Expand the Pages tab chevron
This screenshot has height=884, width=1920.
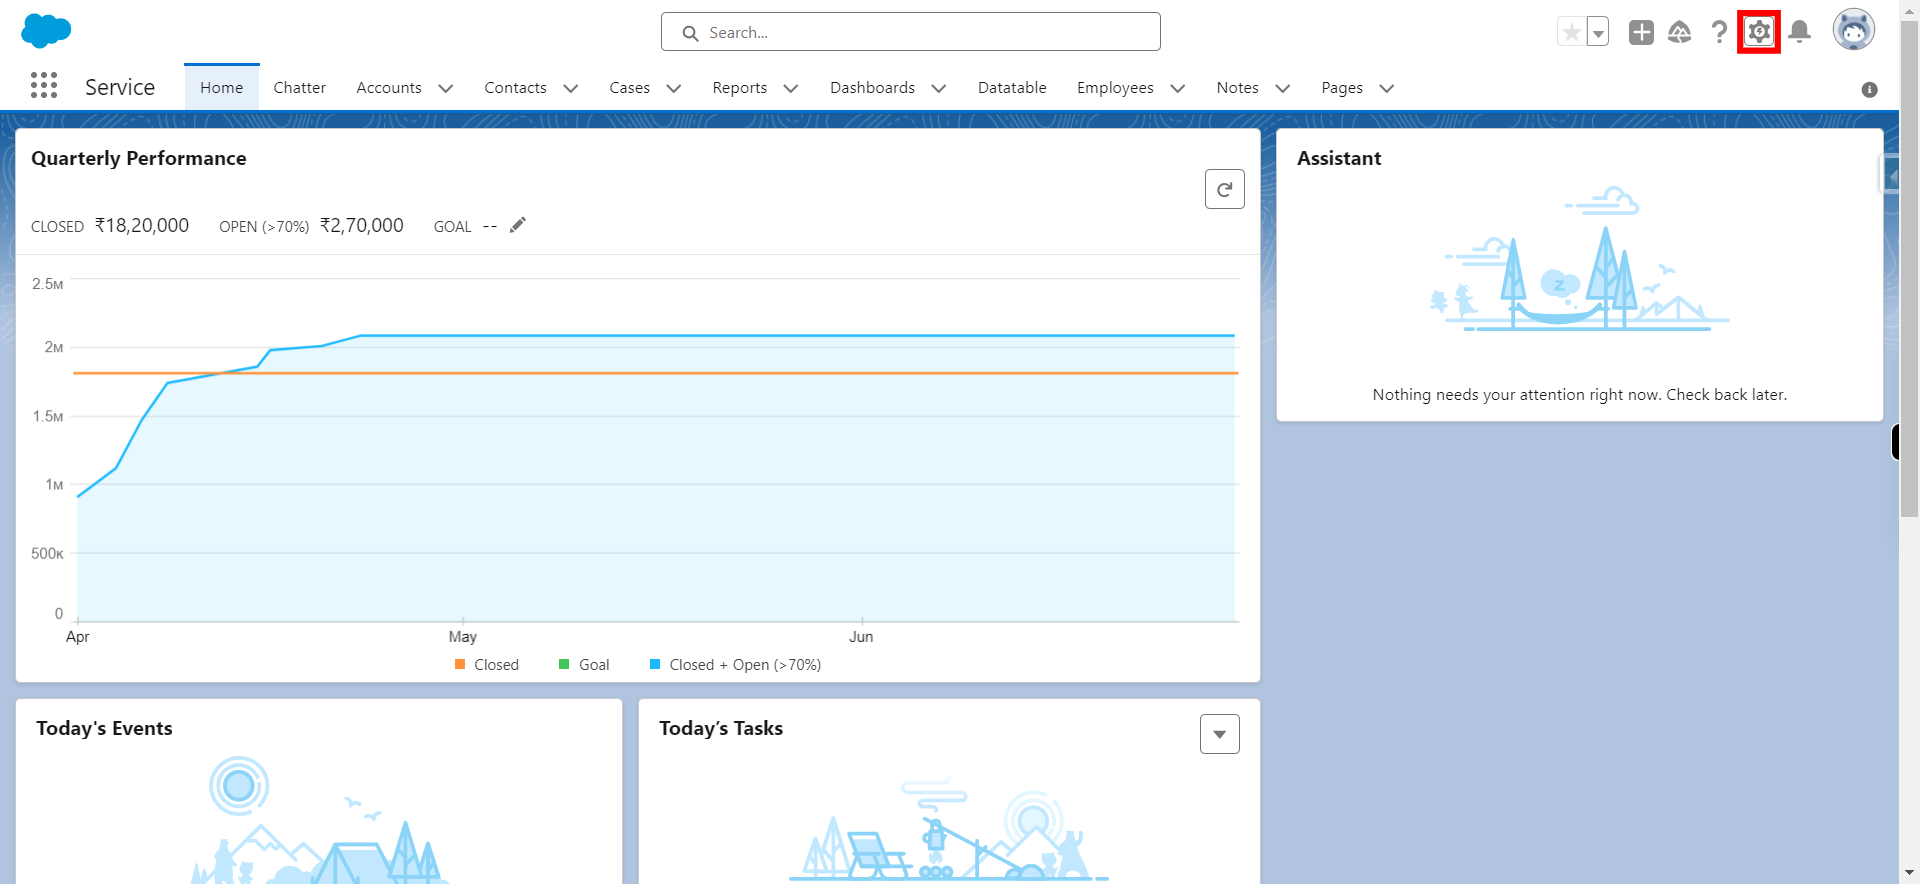1387,89
